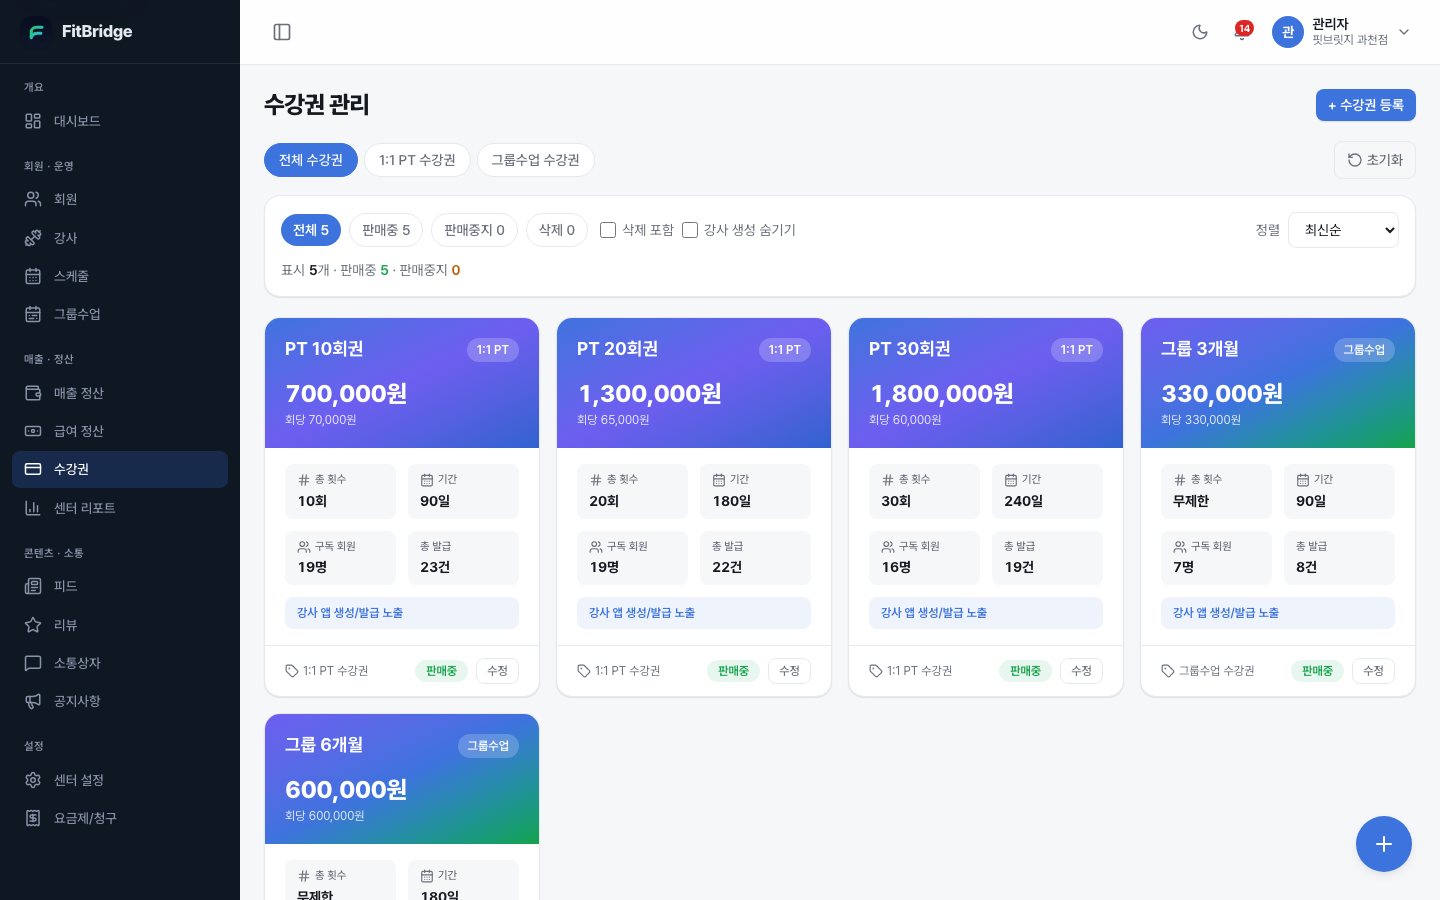Open 피드 content page
This screenshot has height=900, width=1440.
pos(120,586)
